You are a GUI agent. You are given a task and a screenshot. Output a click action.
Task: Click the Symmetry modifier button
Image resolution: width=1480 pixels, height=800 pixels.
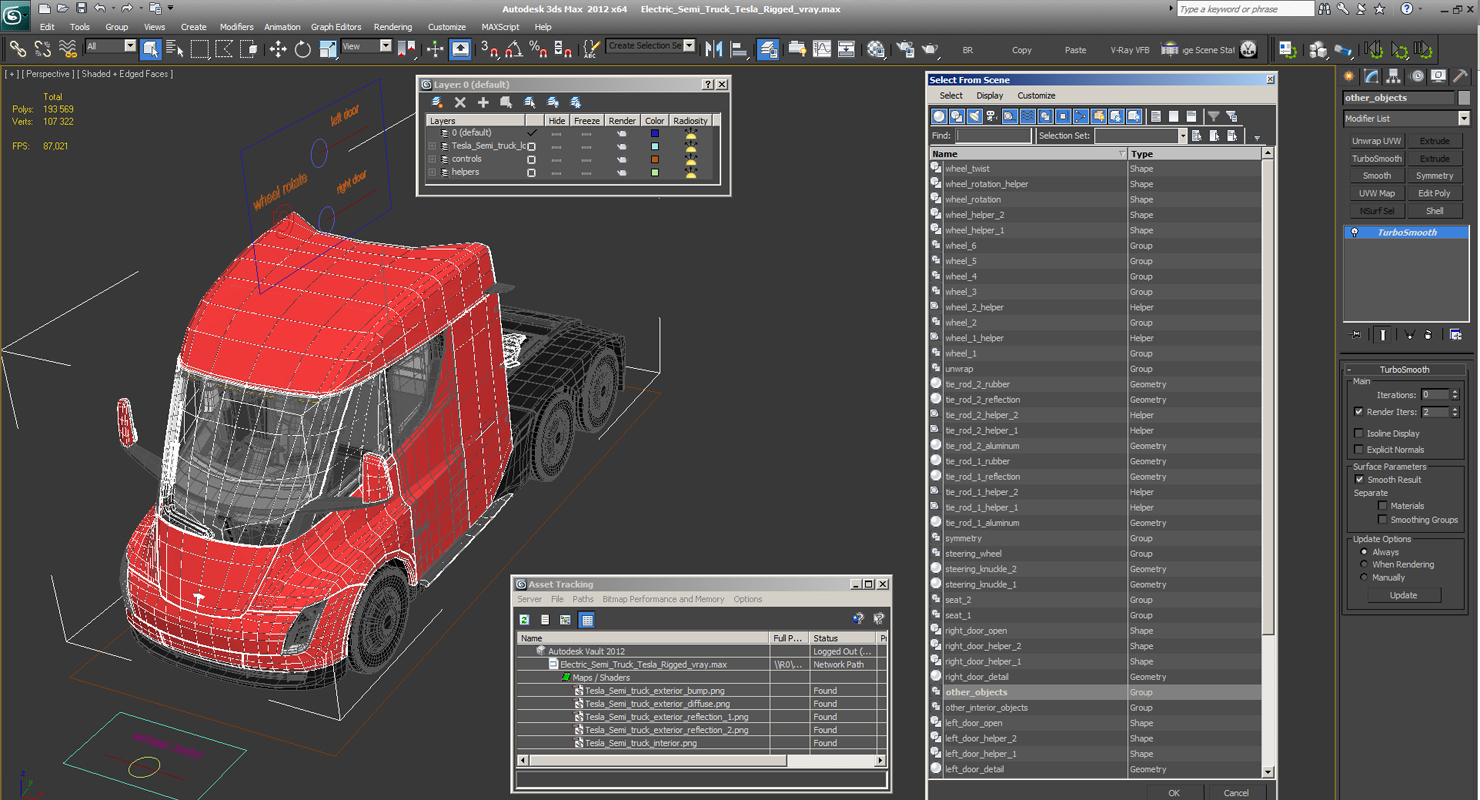point(1434,176)
